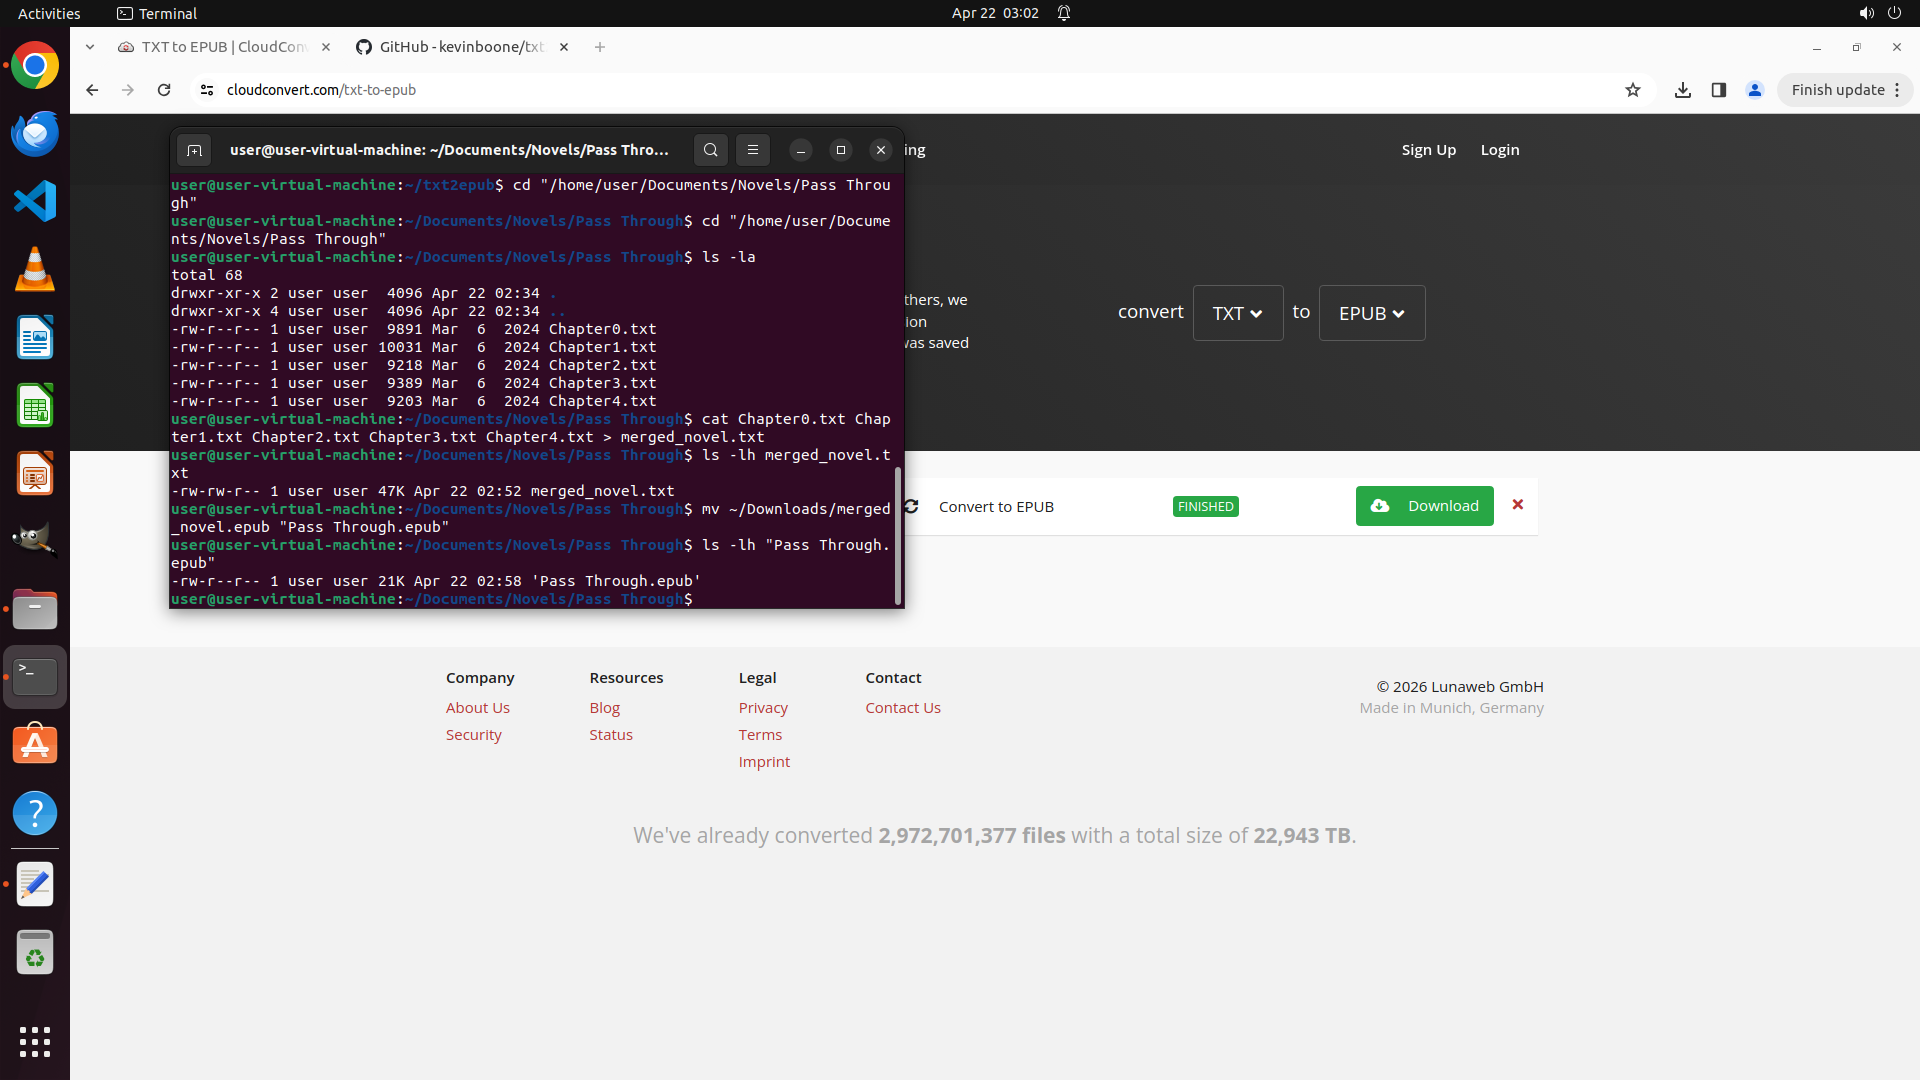This screenshot has height=1080, width=1920.
Task: Open the Chrome profile avatar icon
Action: point(1755,90)
